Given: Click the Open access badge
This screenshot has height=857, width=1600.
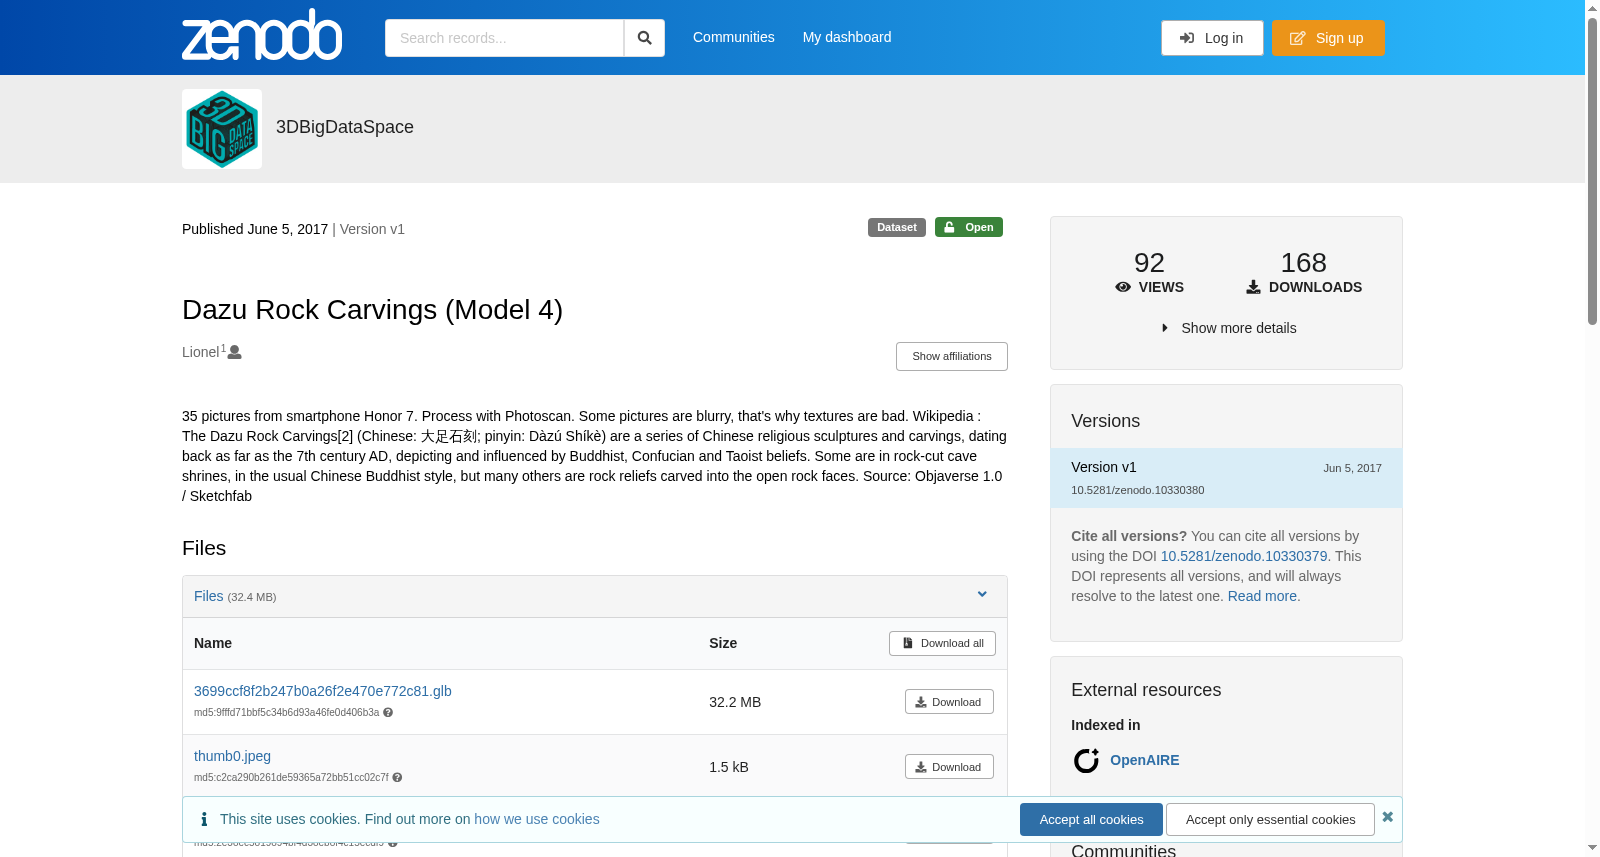Looking at the screenshot, I should pos(969,227).
